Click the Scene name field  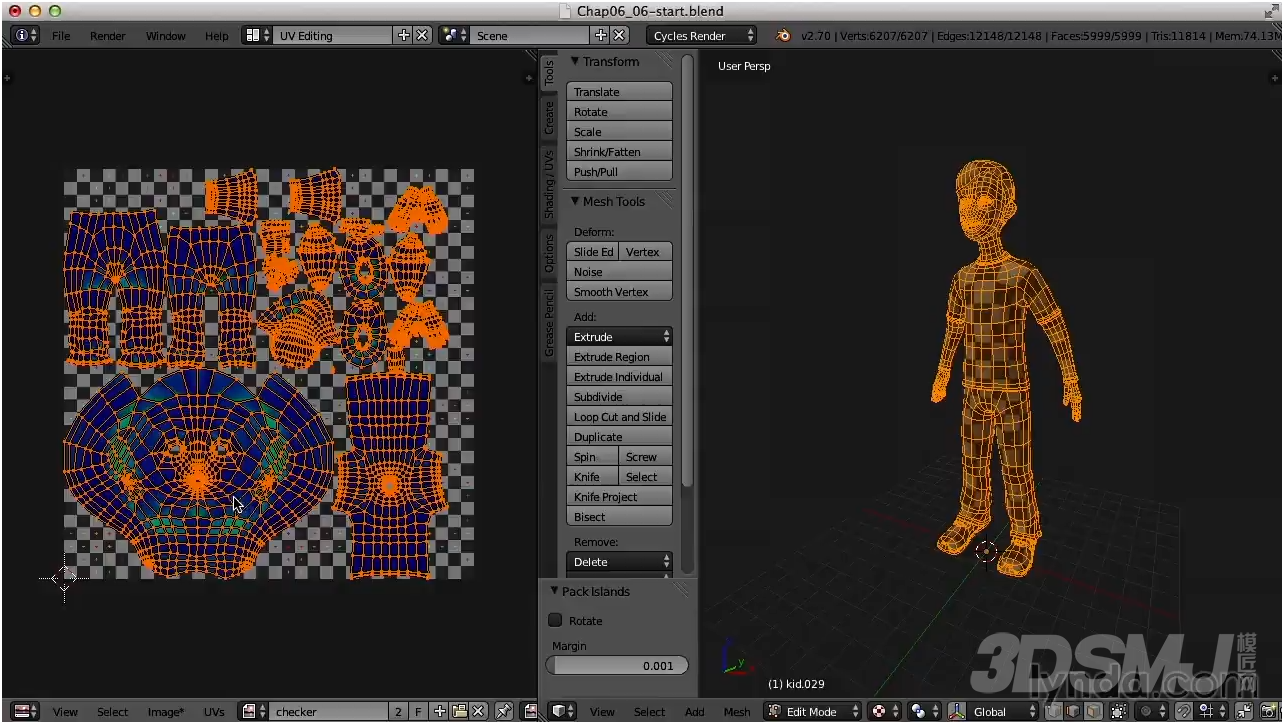point(531,35)
